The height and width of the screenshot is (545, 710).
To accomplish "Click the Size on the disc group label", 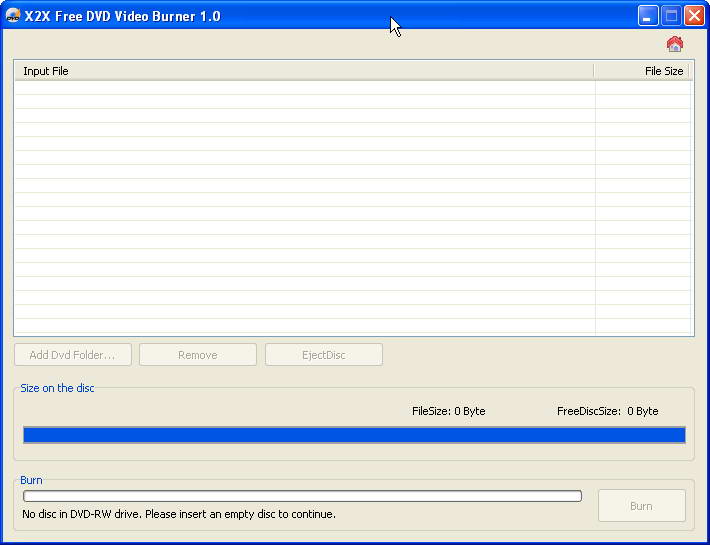I will [x=58, y=388].
